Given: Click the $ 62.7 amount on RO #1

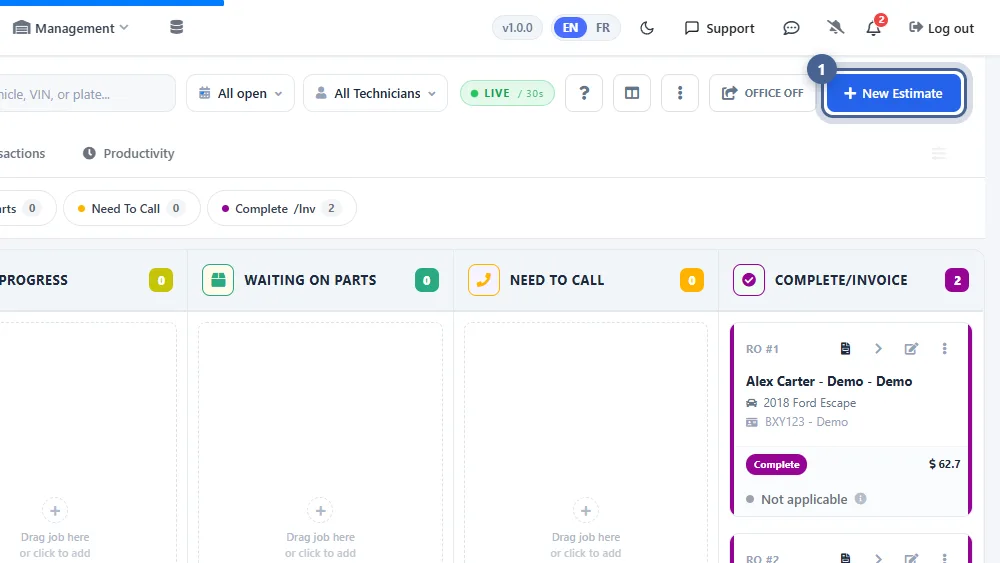Looking at the screenshot, I should coord(945,464).
